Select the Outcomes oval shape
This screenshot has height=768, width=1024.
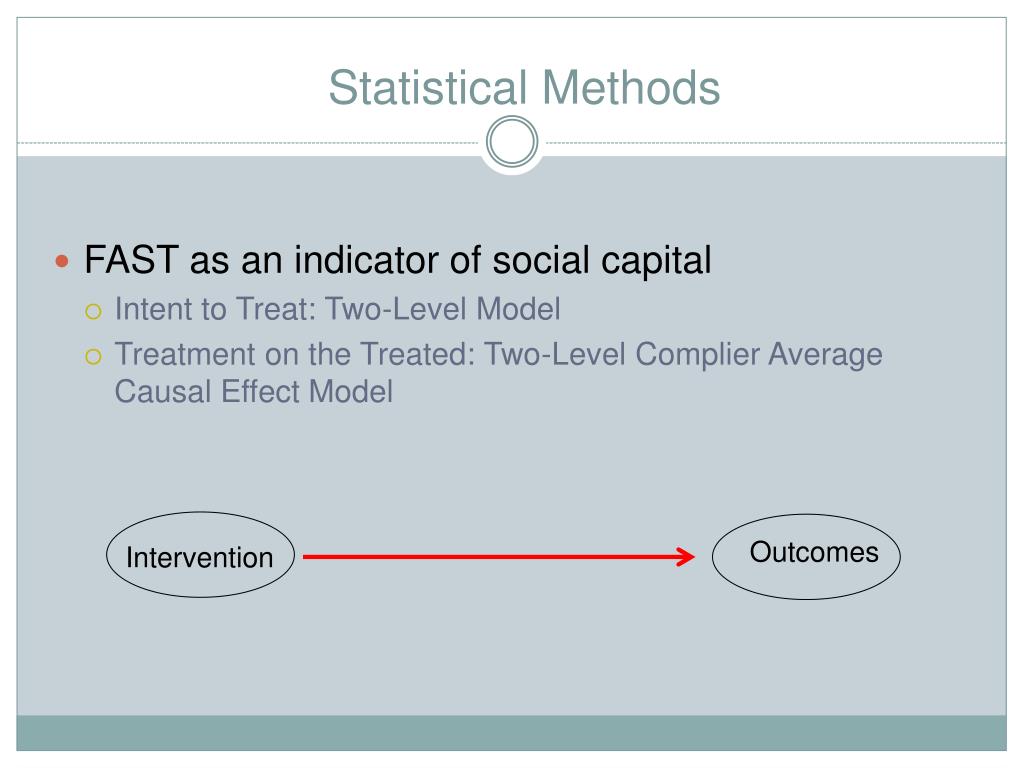click(x=806, y=556)
